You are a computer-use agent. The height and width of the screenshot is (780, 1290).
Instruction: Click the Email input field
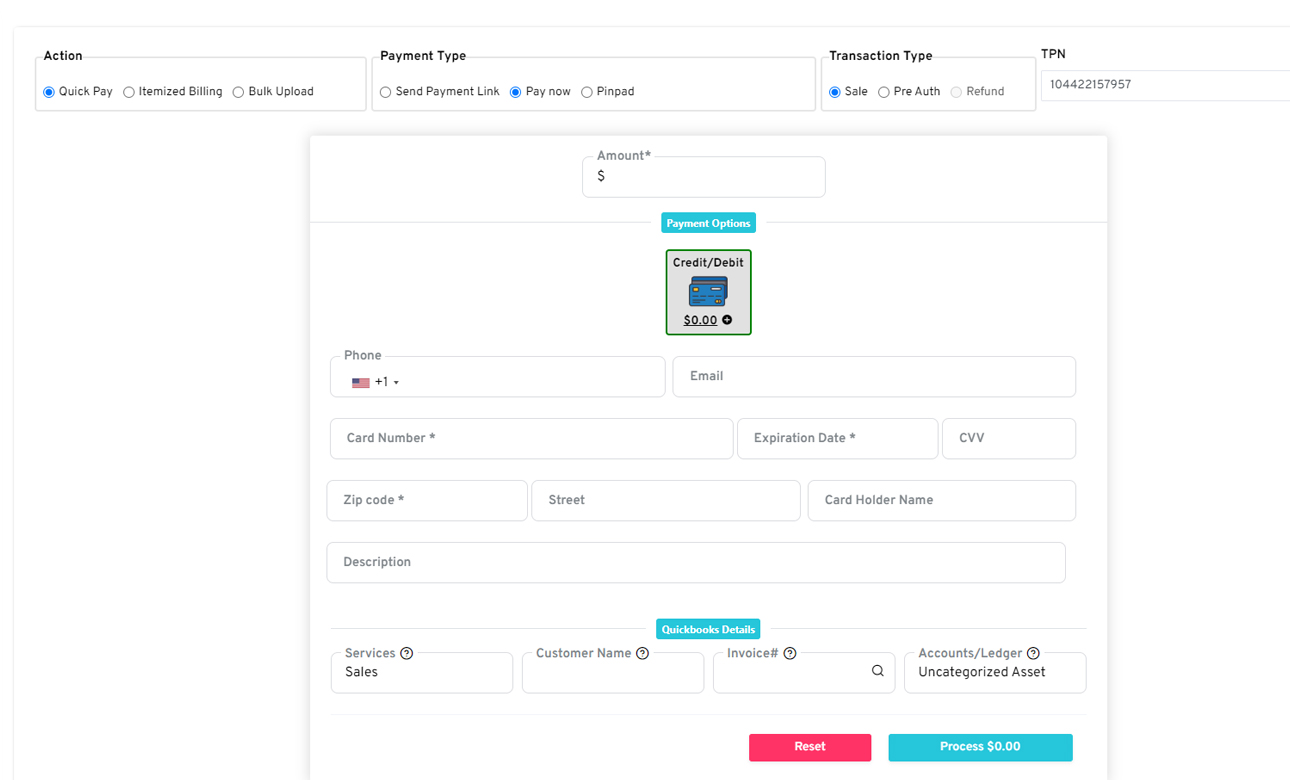[x=874, y=376]
